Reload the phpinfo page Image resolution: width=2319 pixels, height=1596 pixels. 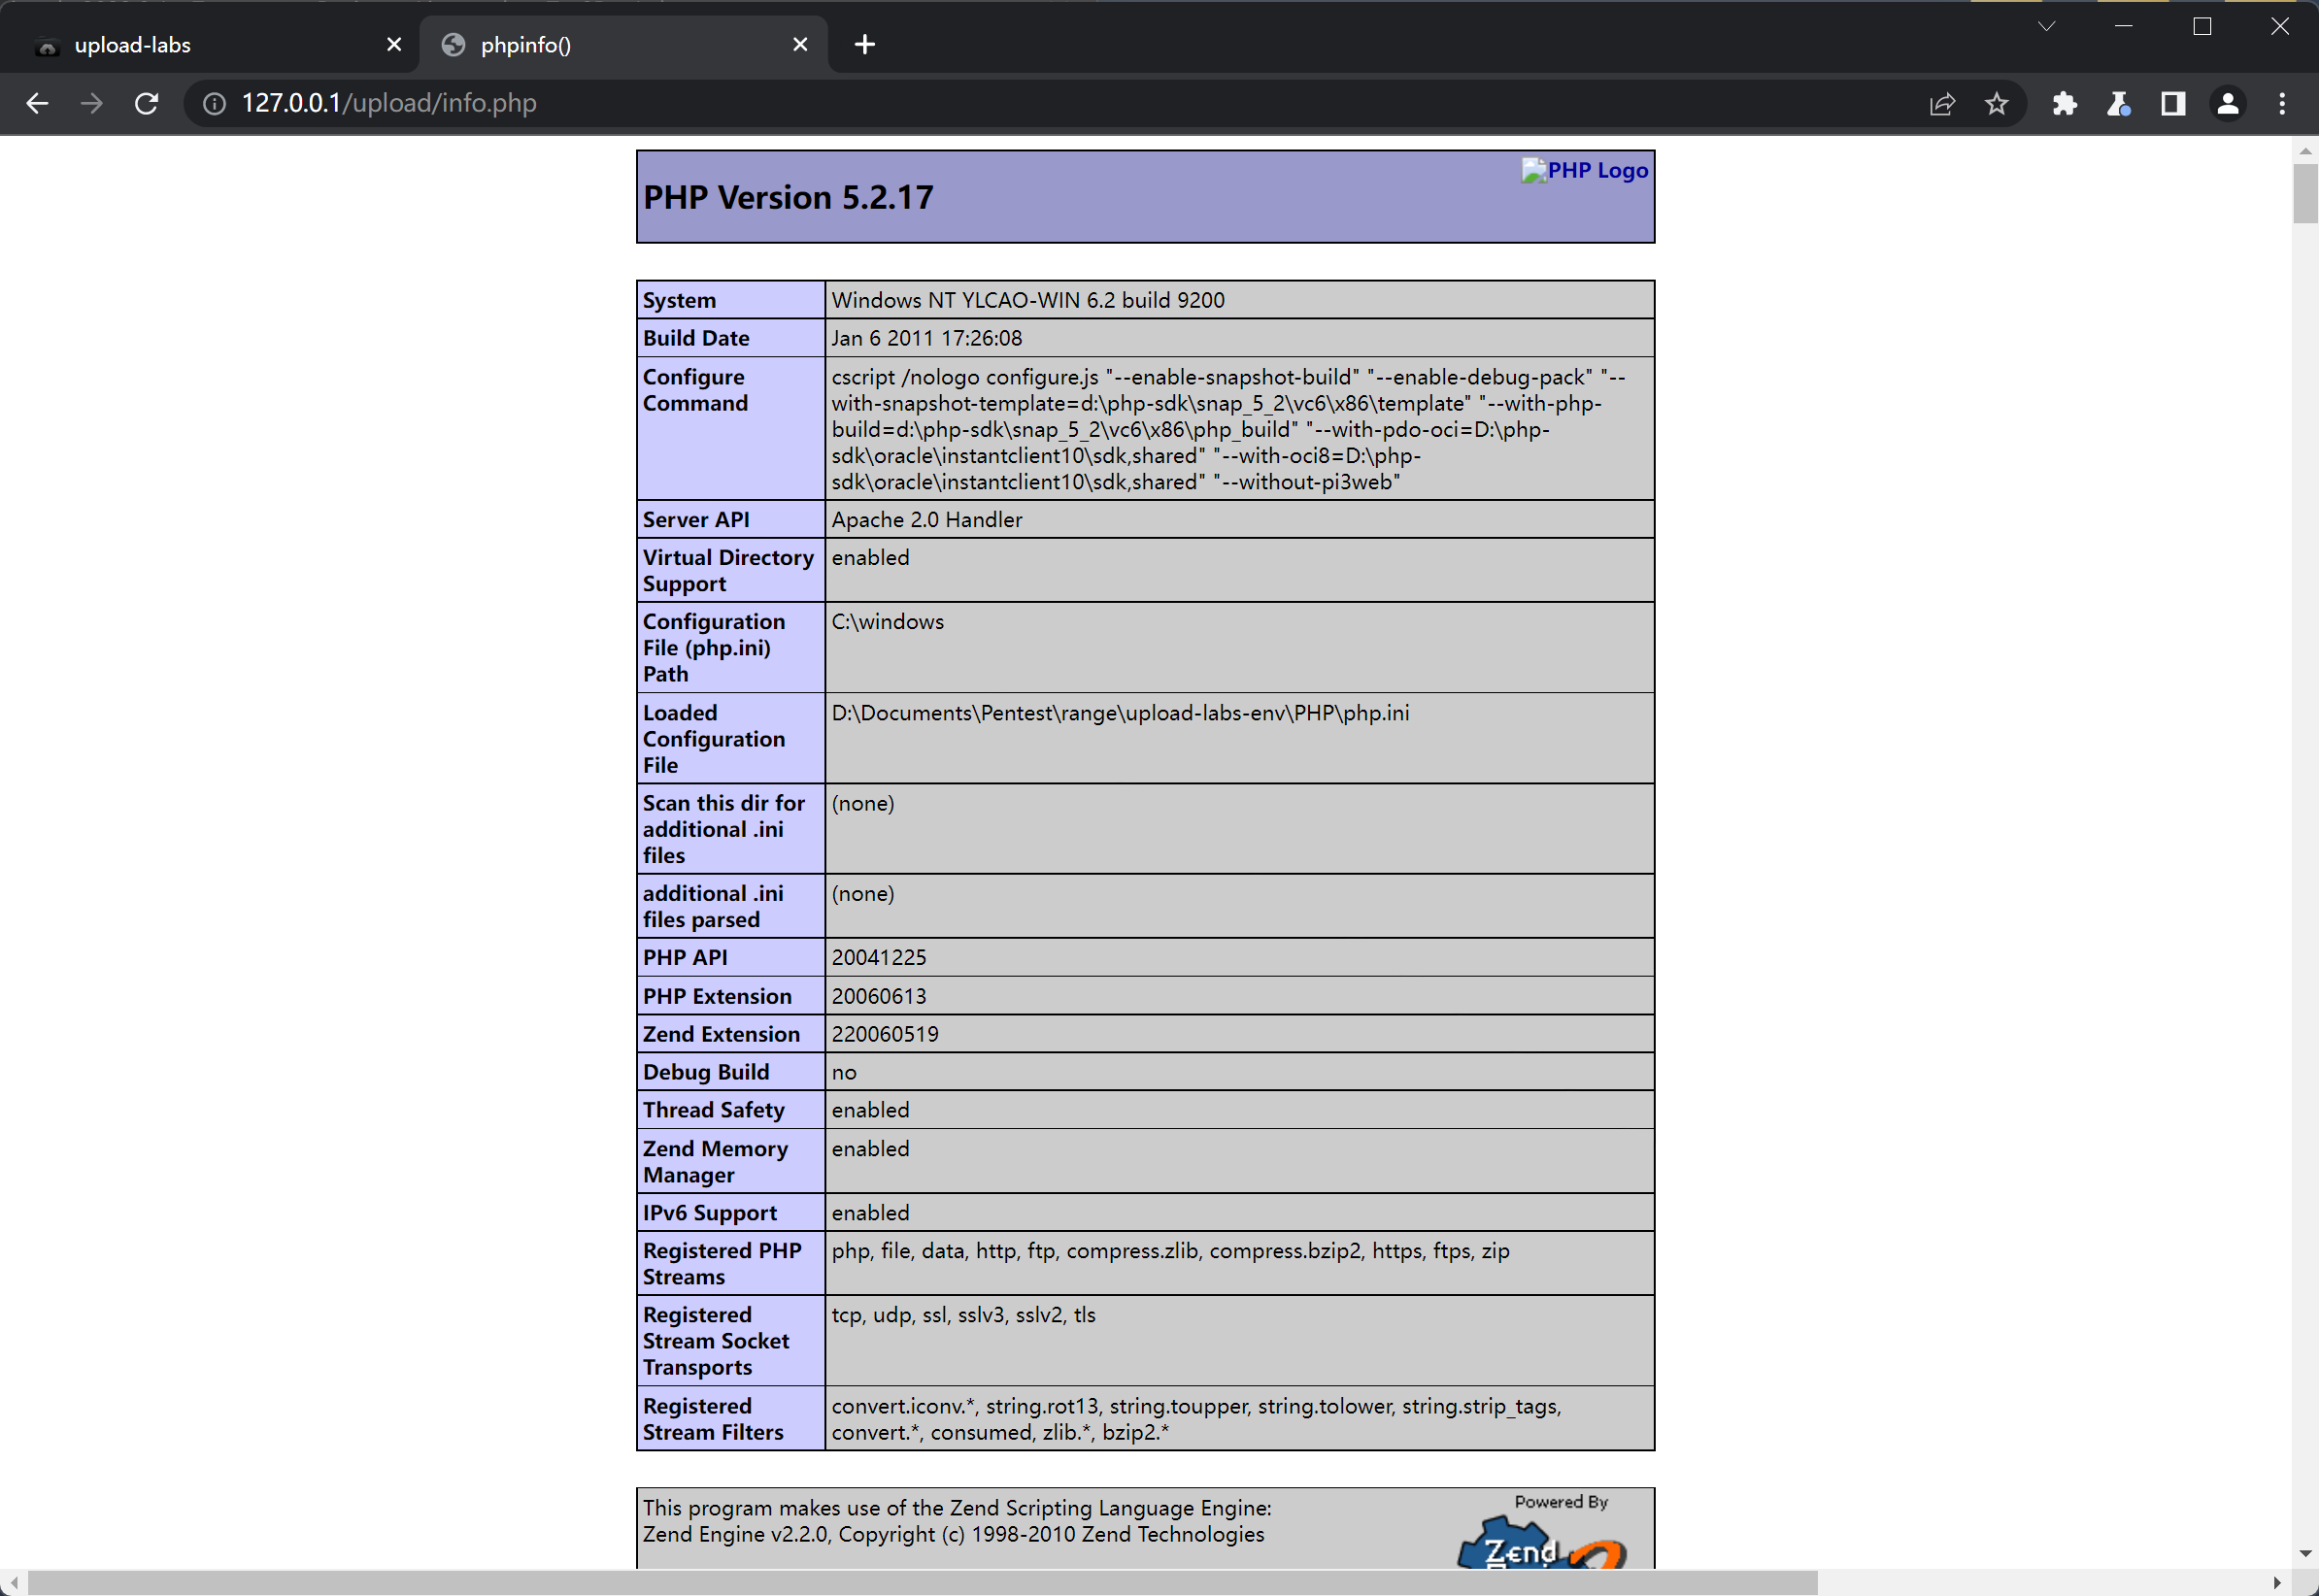[147, 103]
